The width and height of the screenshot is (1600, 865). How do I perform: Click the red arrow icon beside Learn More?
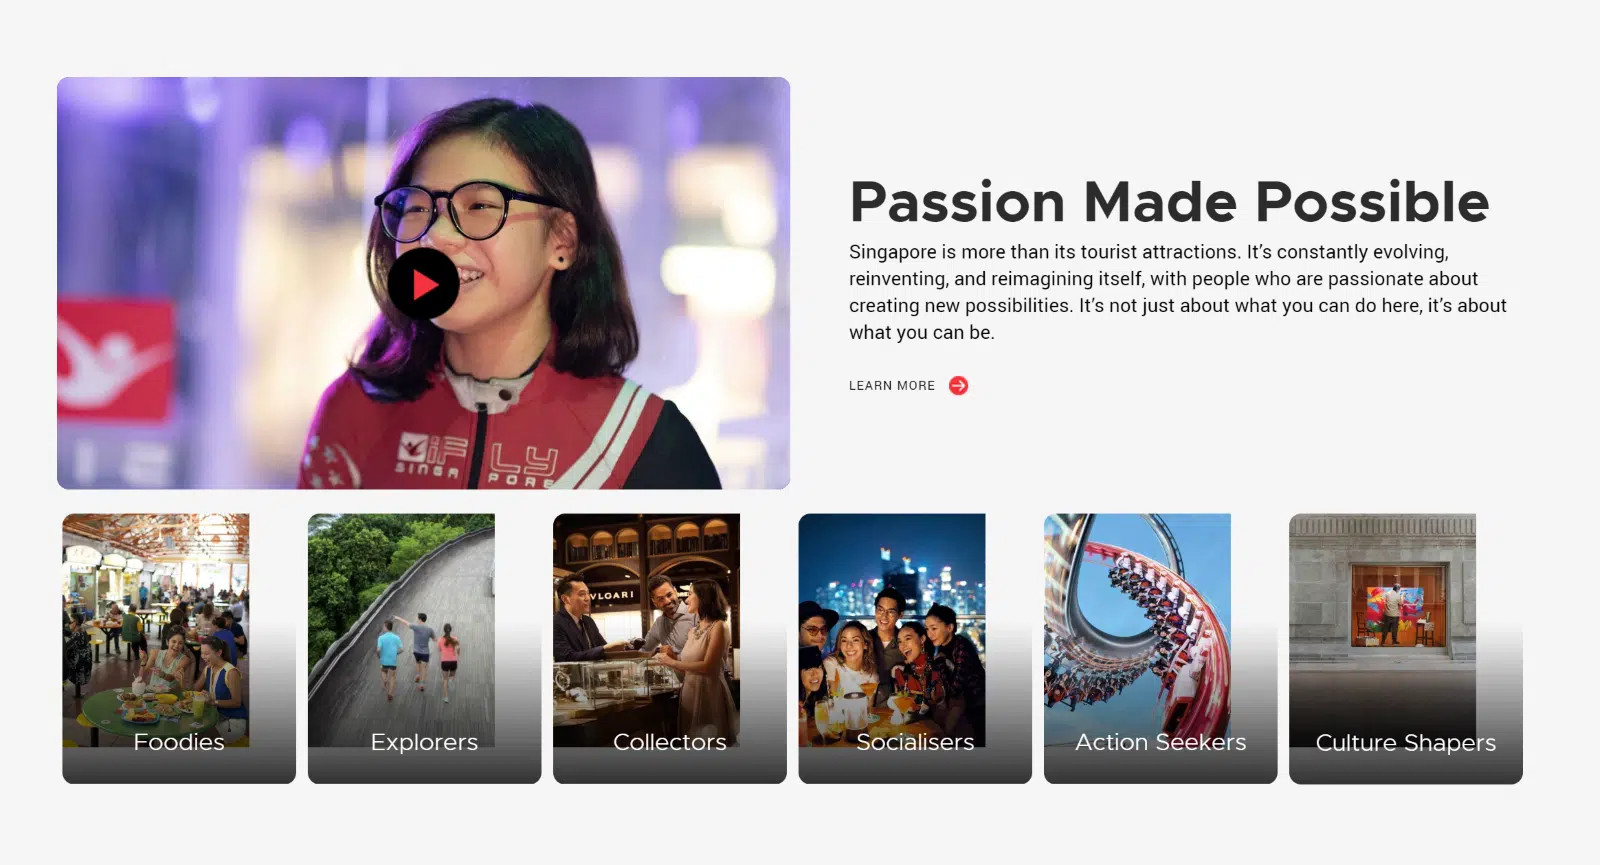(958, 386)
